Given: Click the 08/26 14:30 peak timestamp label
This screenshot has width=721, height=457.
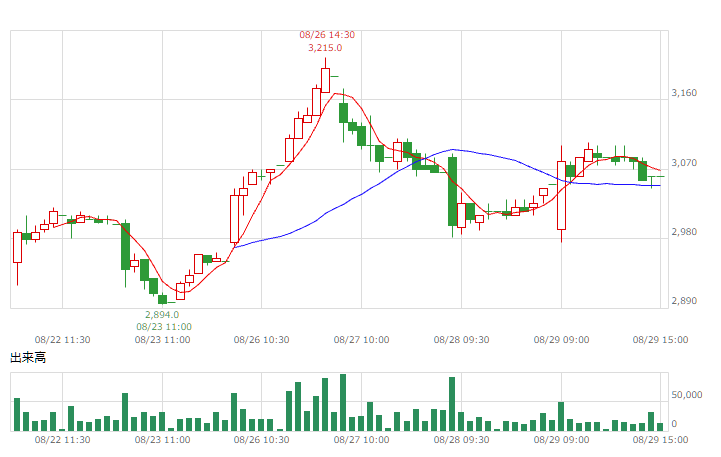Looking at the screenshot, I should [x=327, y=35].
